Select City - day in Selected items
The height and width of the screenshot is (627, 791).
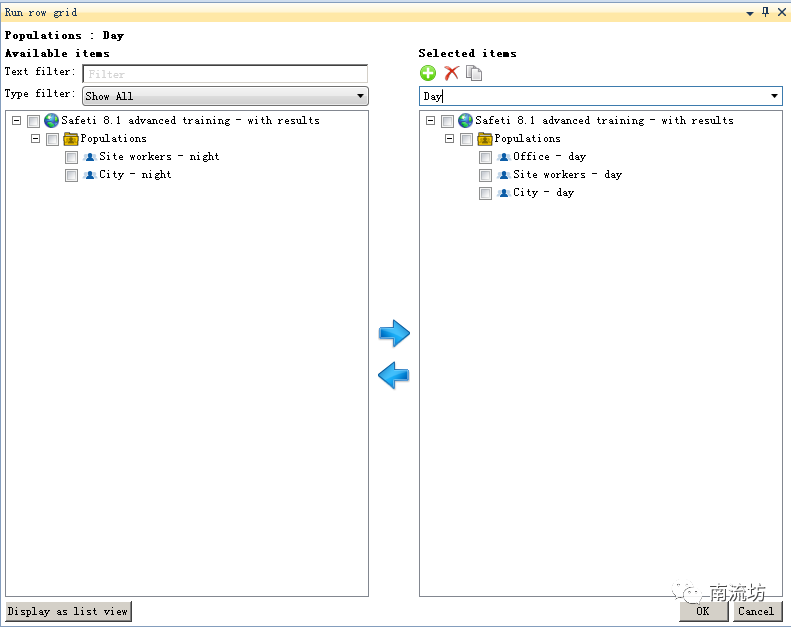click(x=543, y=193)
